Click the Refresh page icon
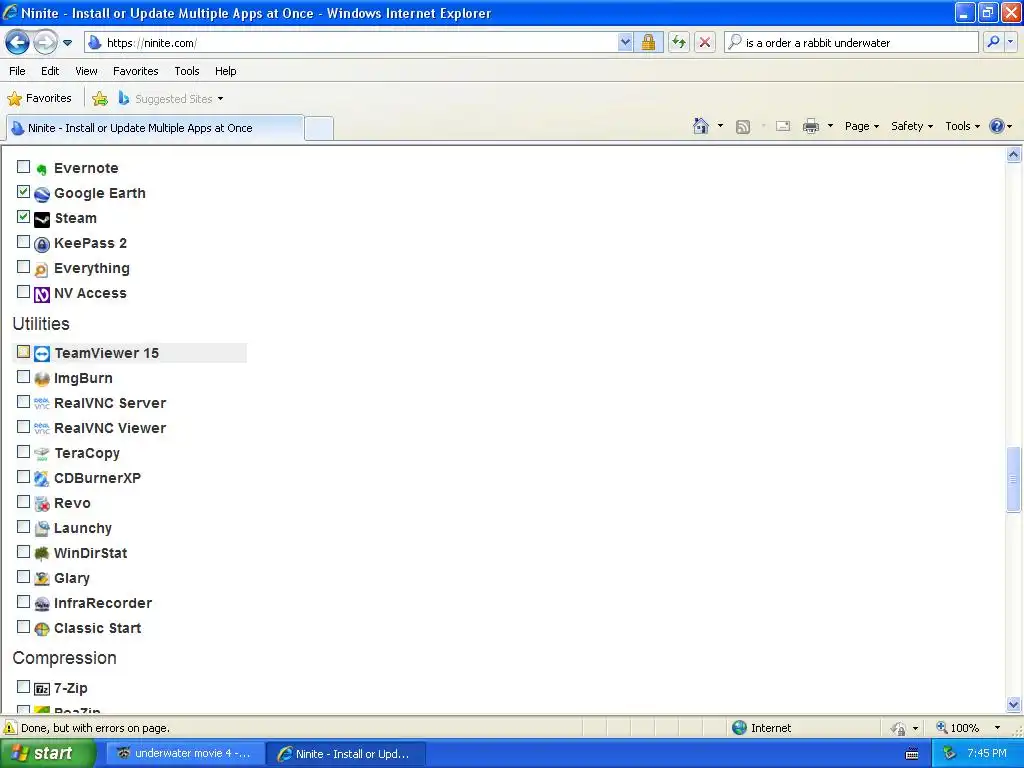 click(x=679, y=42)
